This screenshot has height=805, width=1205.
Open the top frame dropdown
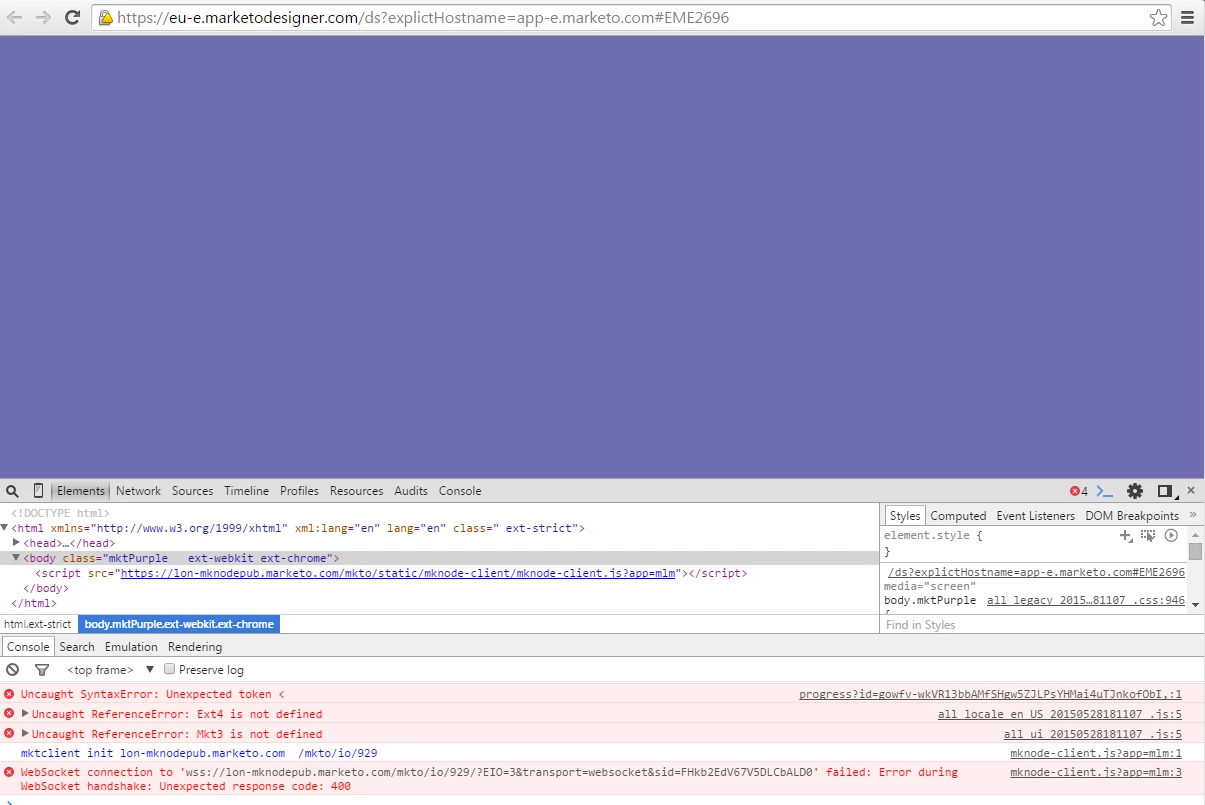coord(111,670)
